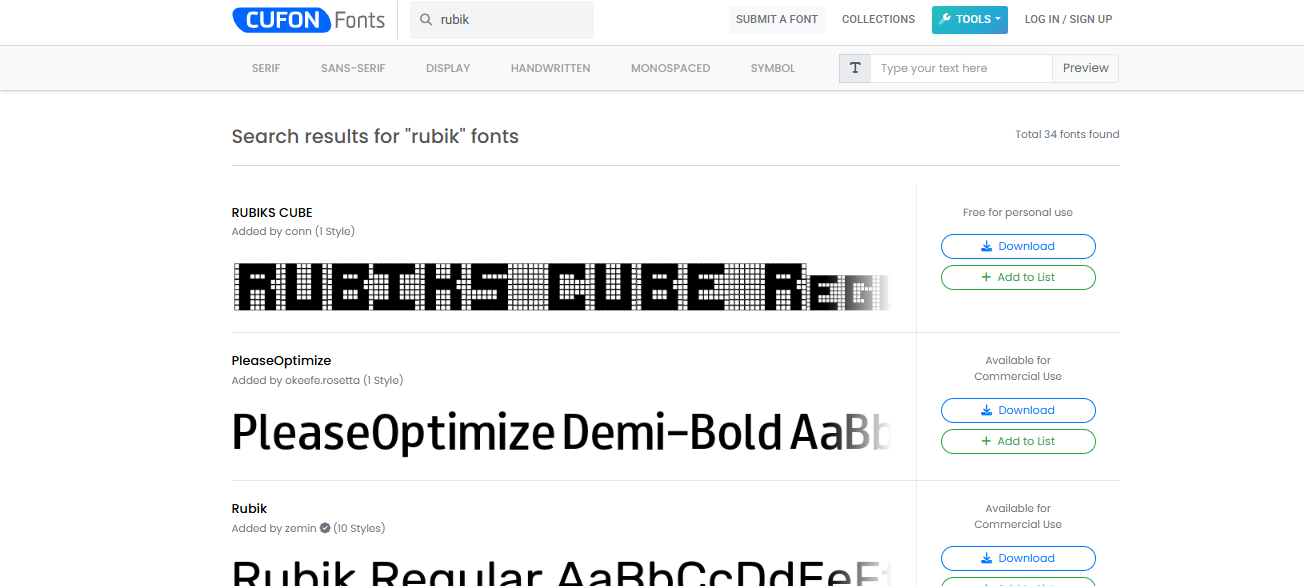Add RUBIKS CUBE to list
1304x586 pixels.
(1018, 277)
